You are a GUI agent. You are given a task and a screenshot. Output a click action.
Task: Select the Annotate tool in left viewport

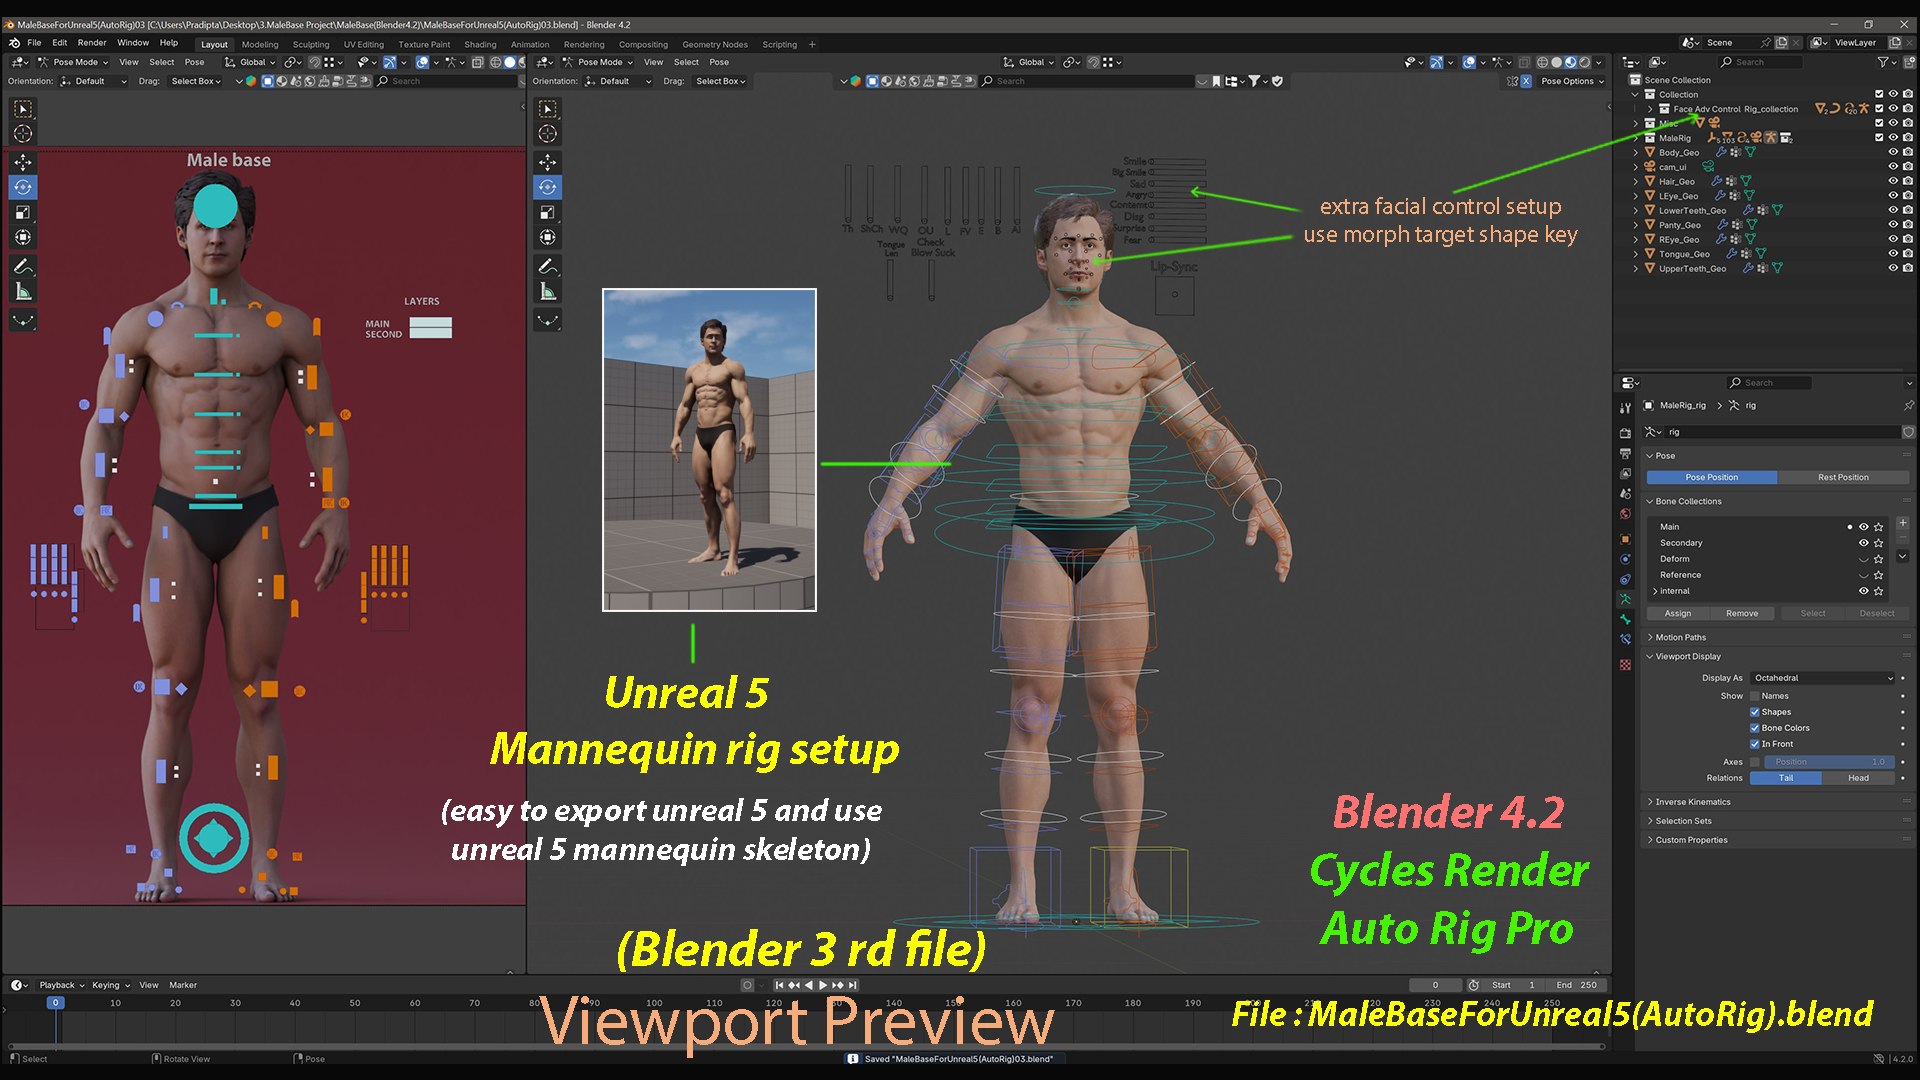point(23,266)
